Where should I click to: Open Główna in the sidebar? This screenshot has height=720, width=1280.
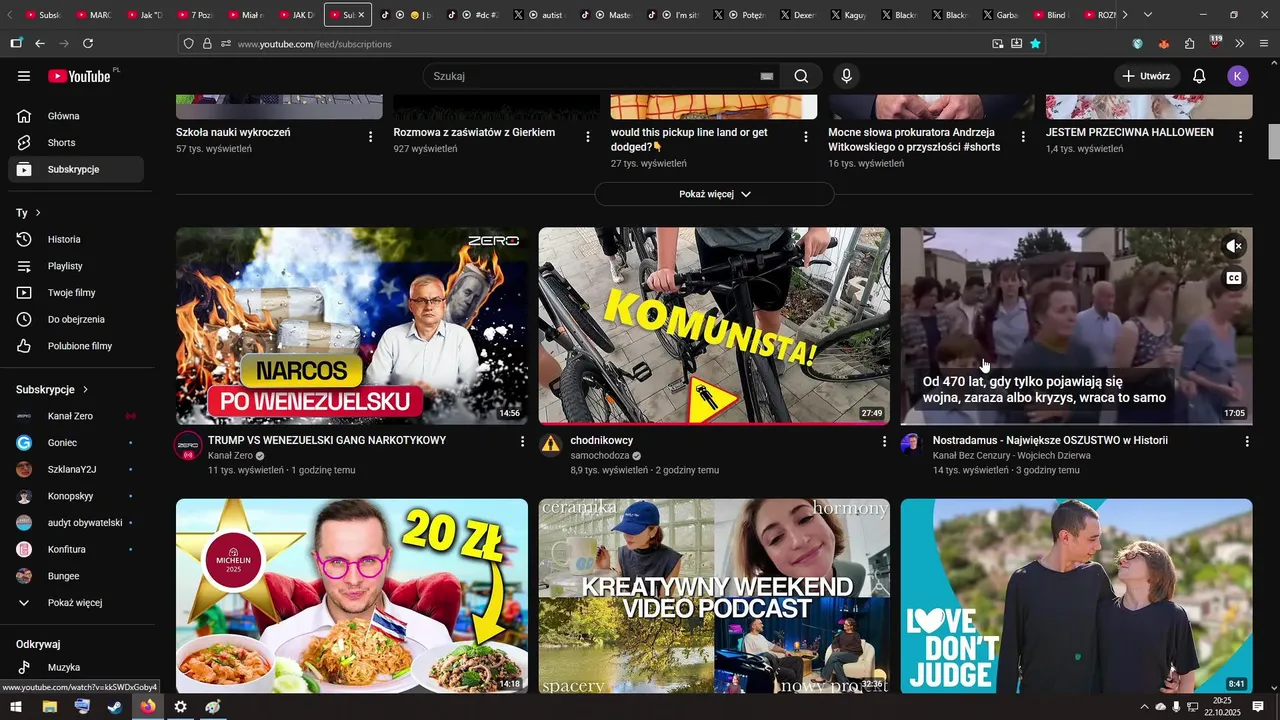pyautogui.click(x=76, y=116)
